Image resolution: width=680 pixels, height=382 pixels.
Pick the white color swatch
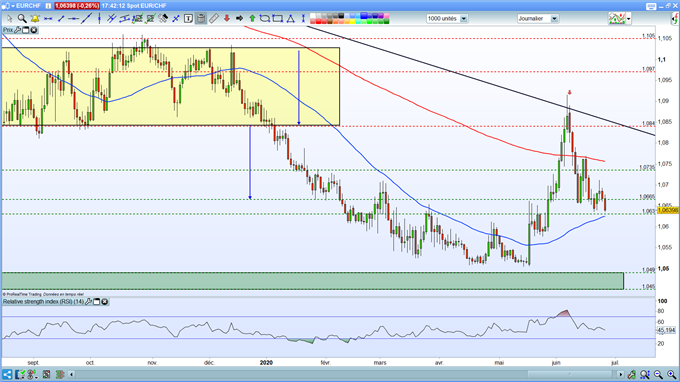(x=313, y=16)
